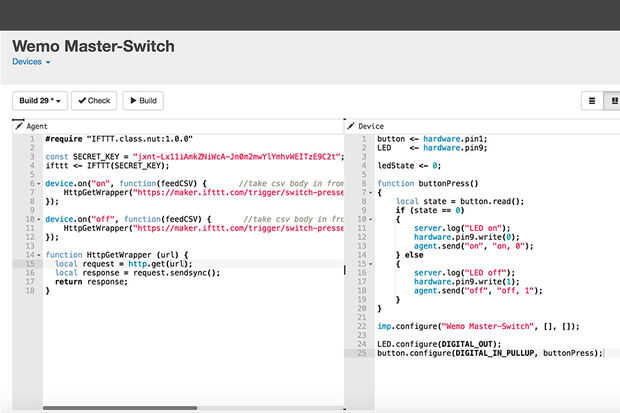620x413 pixels.
Task: Click the Agent pane label
Action: coord(37,126)
